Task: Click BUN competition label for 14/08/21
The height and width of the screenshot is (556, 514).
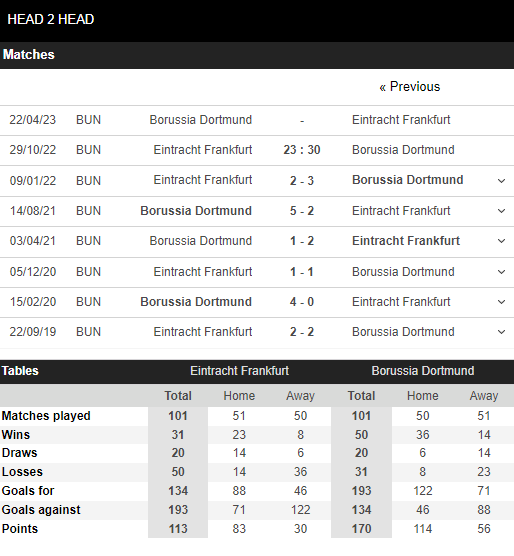Action: [88, 211]
